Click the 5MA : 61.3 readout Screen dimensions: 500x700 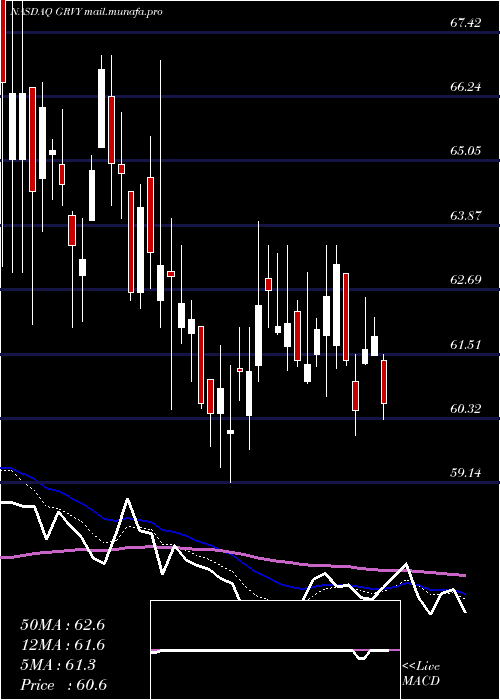tap(58, 665)
